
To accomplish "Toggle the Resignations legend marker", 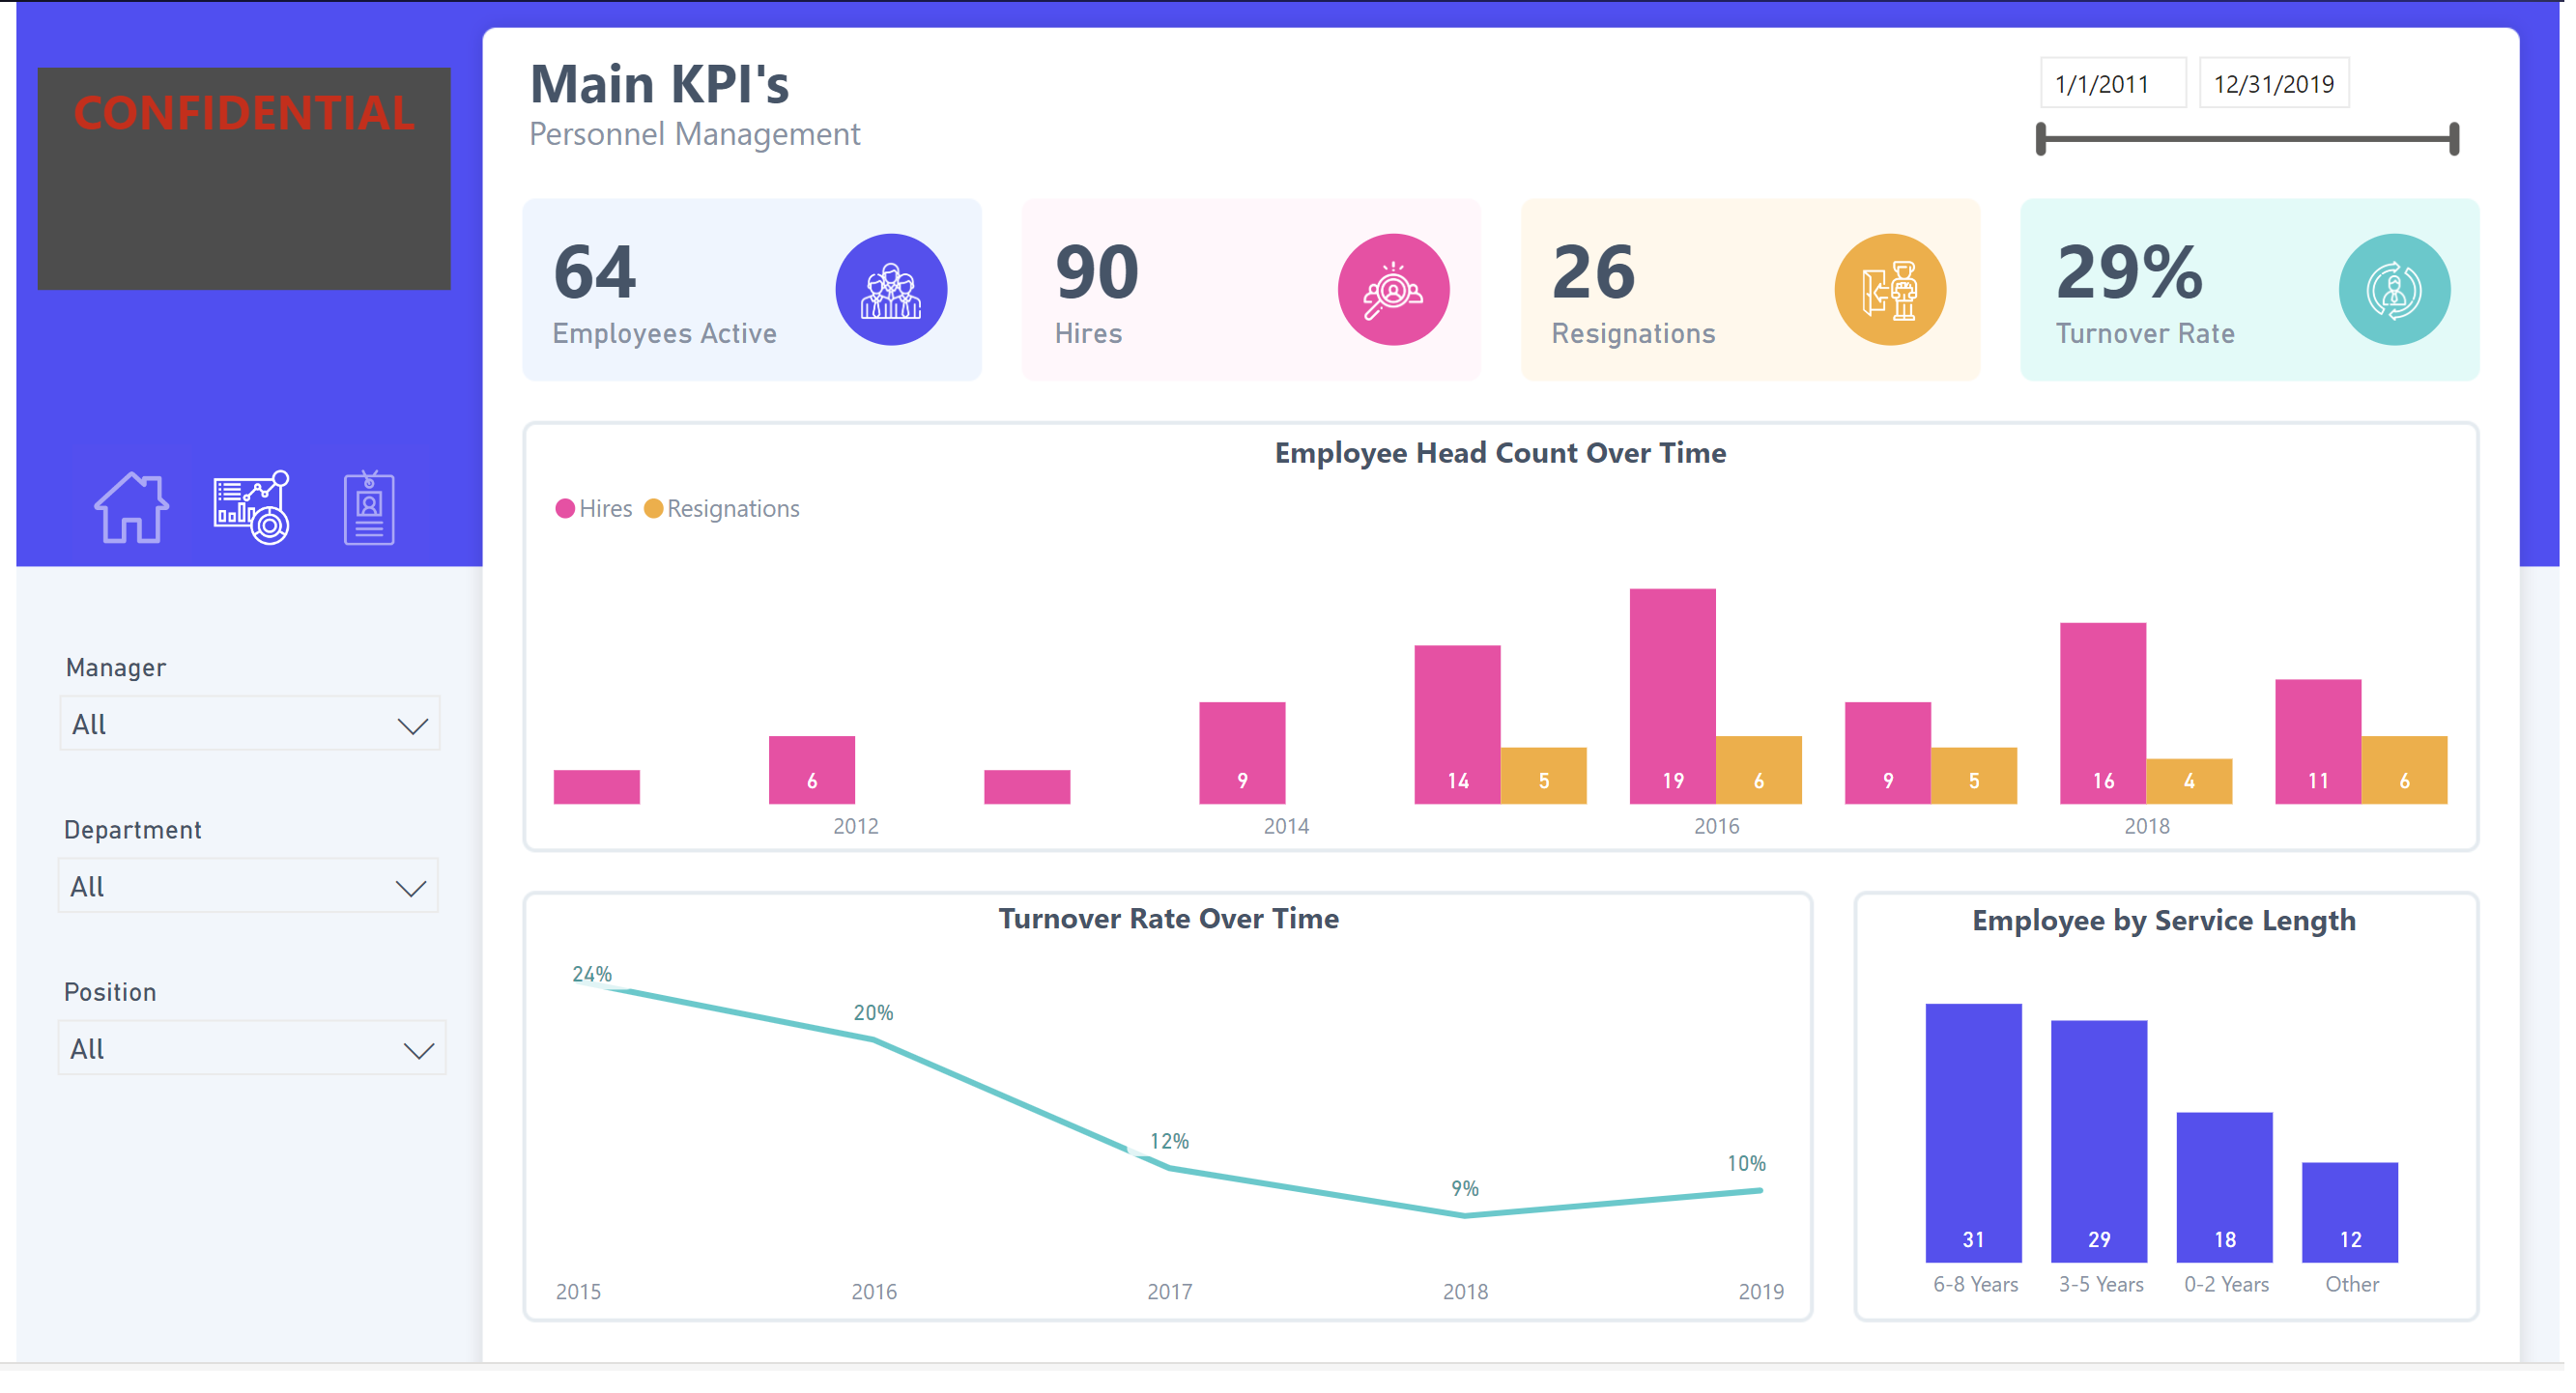I will coord(654,509).
